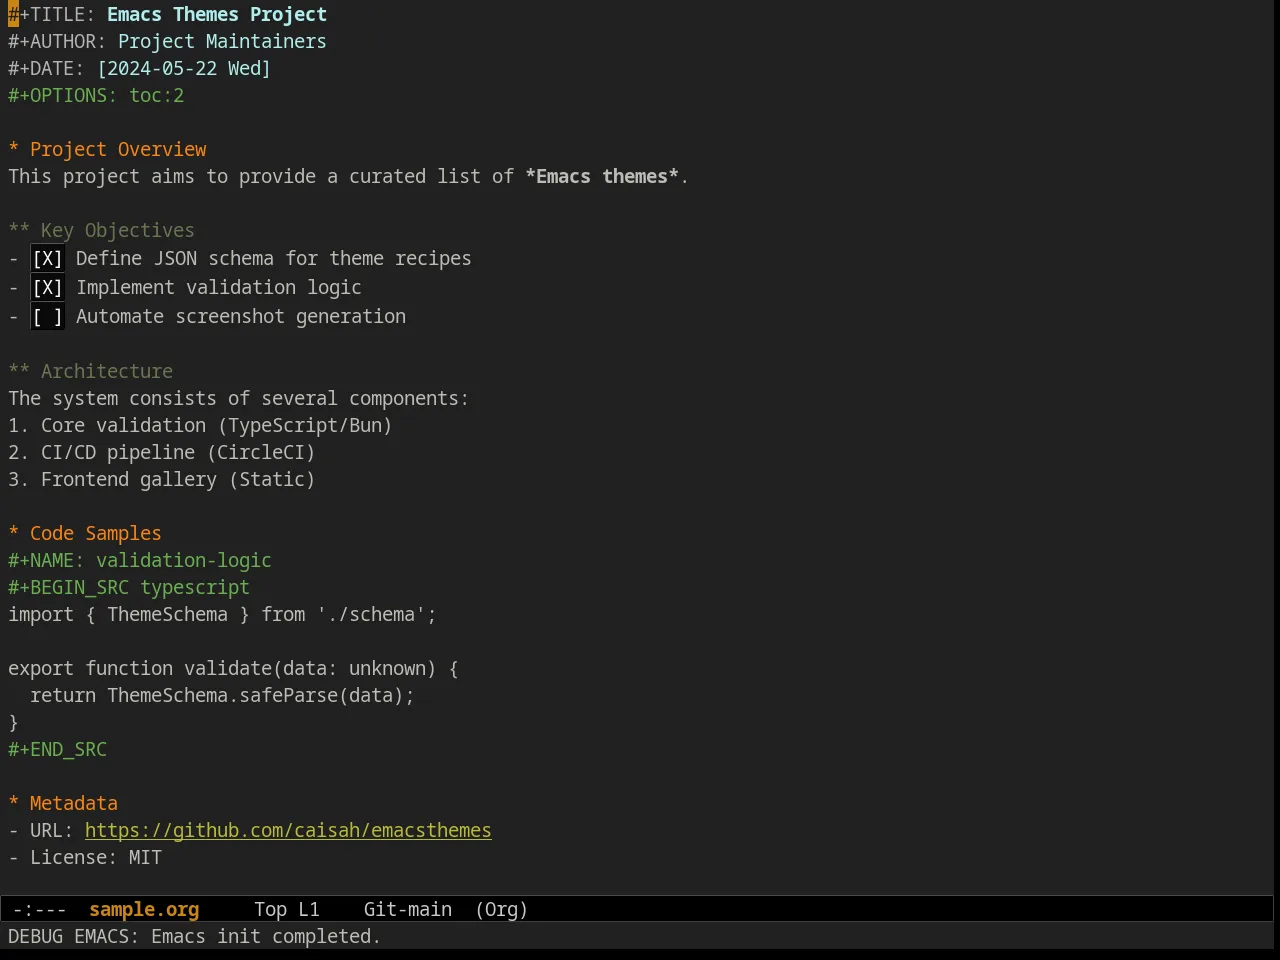This screenshot has height=960, width=1280.
Task: Click the bold '*Emacs themes*' text
Action: point(602,176)
